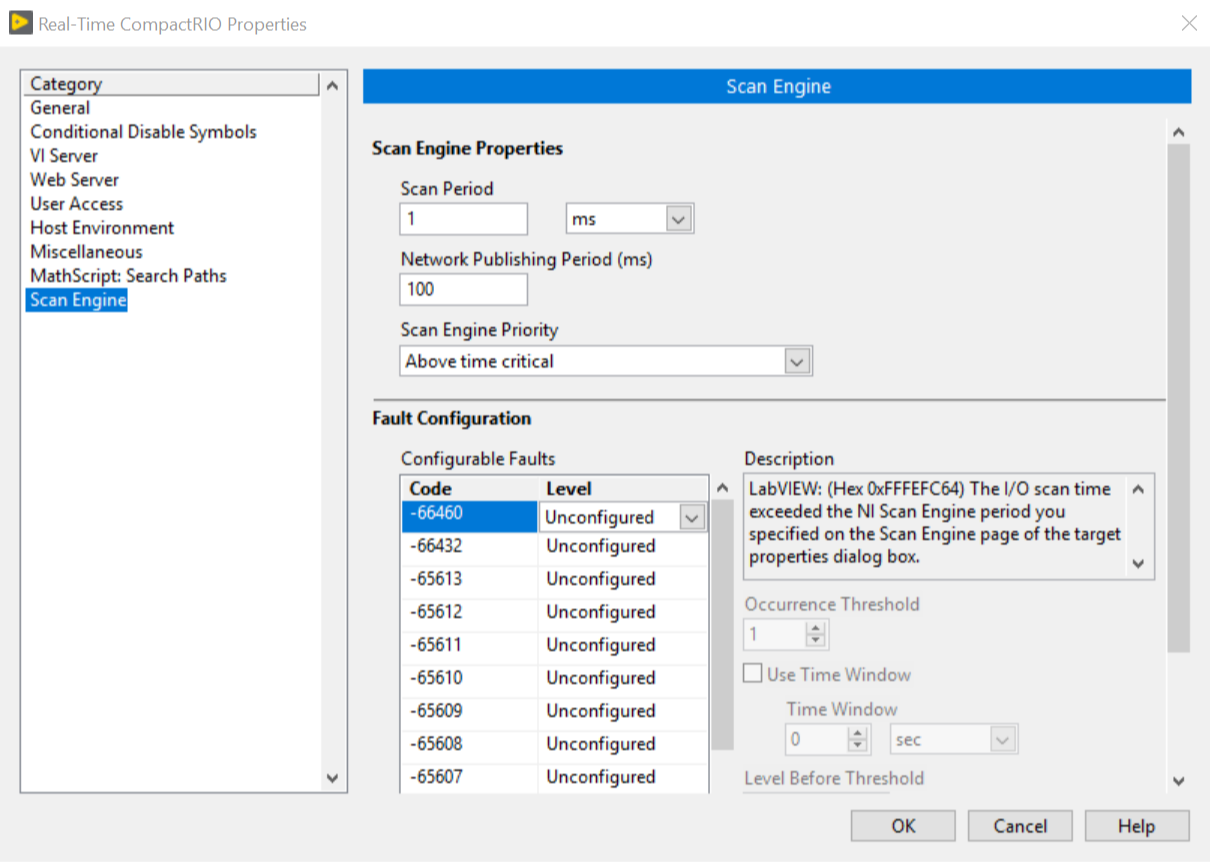Open the VI Server category
Image resolution: width=1210 pixels, height=862 pixels.
tap(64, 156)
